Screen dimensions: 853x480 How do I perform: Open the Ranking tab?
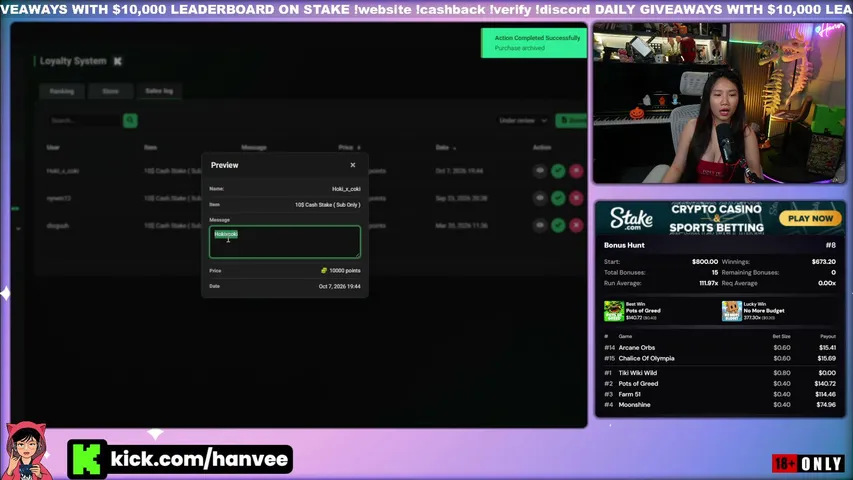tap(61, 91)
